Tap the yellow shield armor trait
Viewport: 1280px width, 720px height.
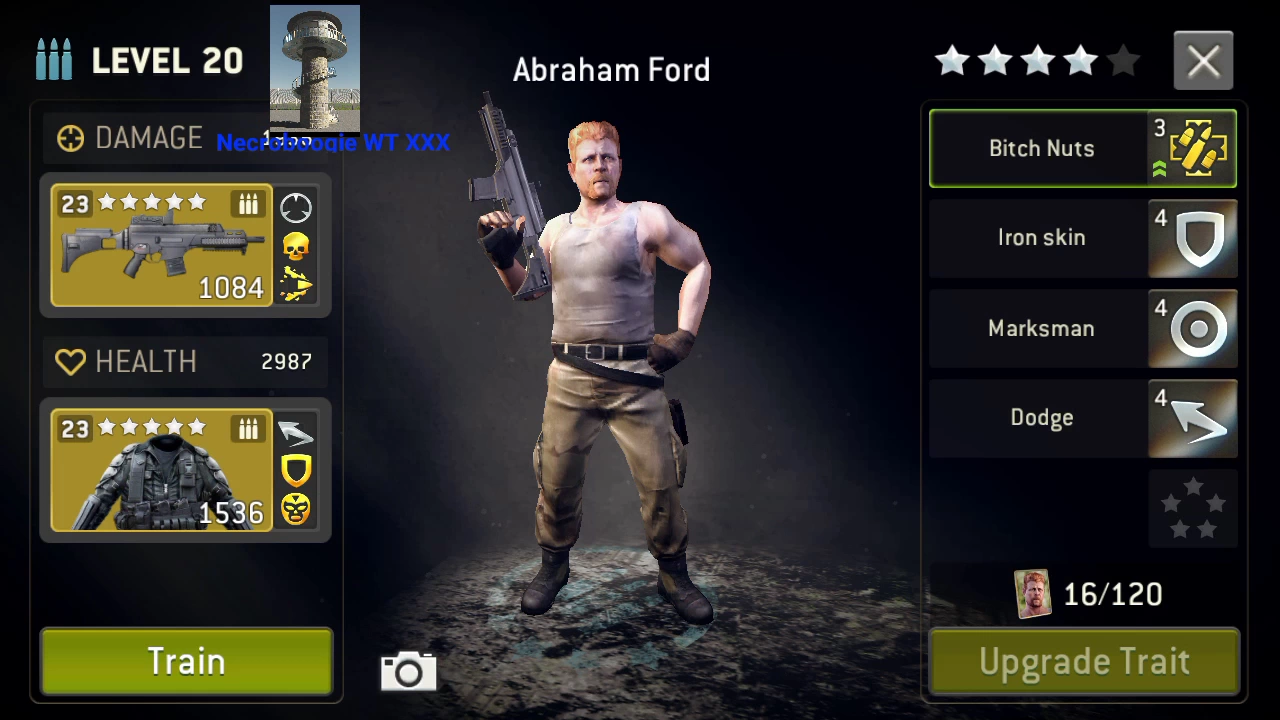click(295, 470)
